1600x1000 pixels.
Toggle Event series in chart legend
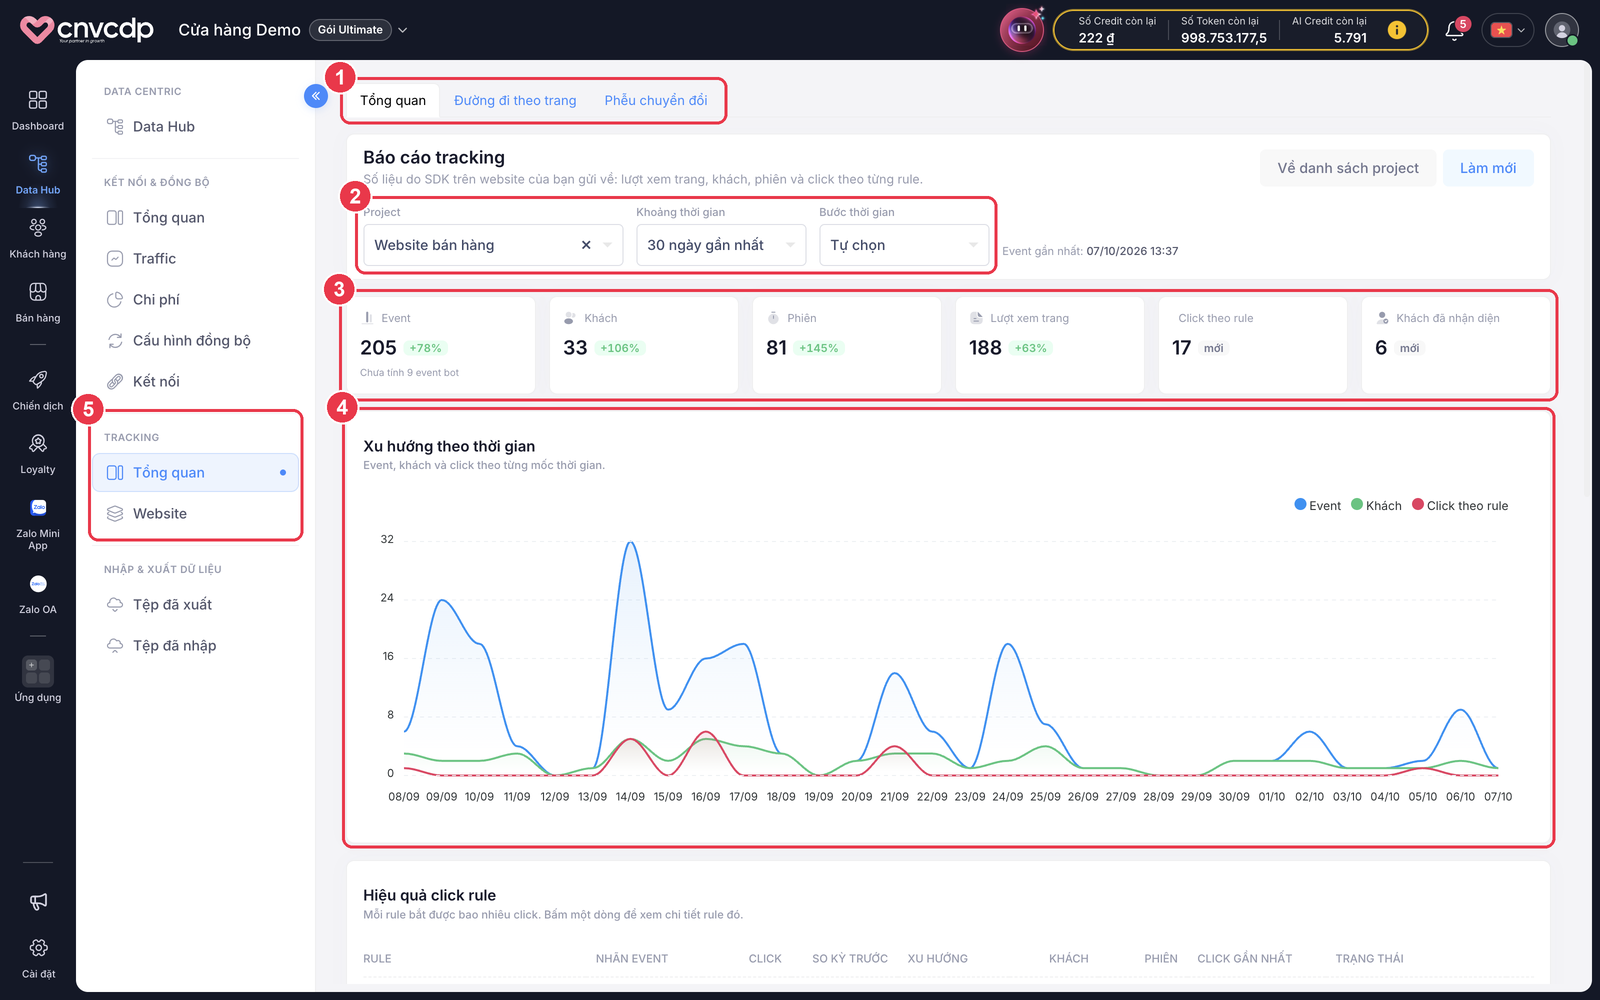point(1318,505)
